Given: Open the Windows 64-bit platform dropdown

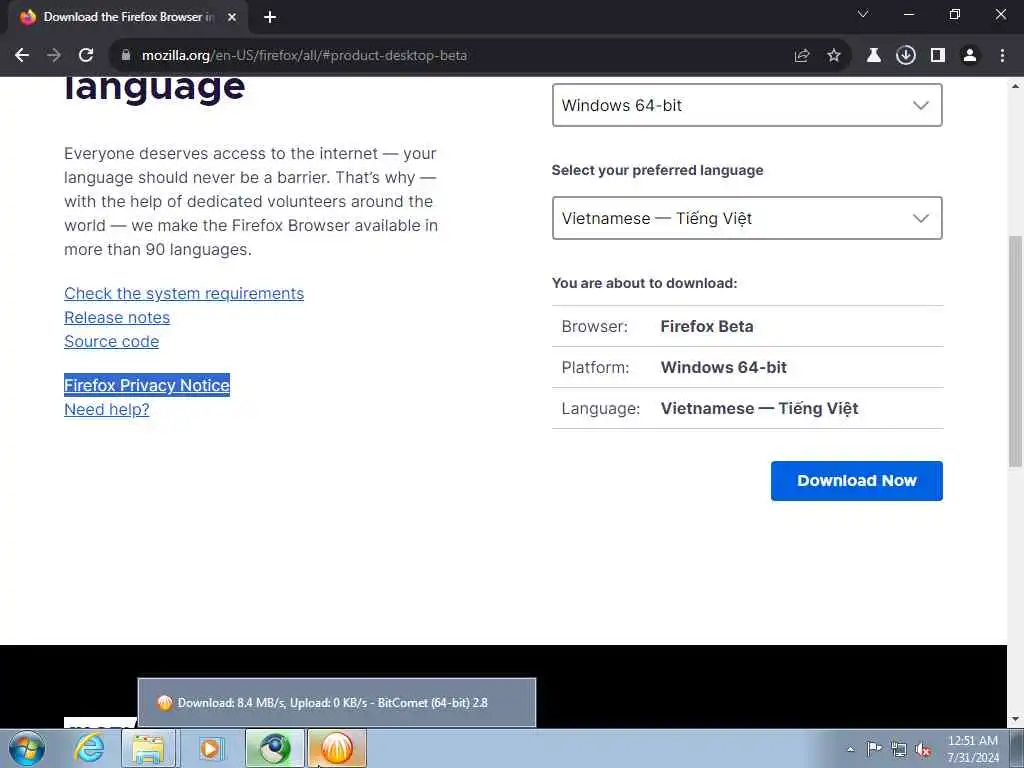Looking at the screenshot, I should (747, 105).
